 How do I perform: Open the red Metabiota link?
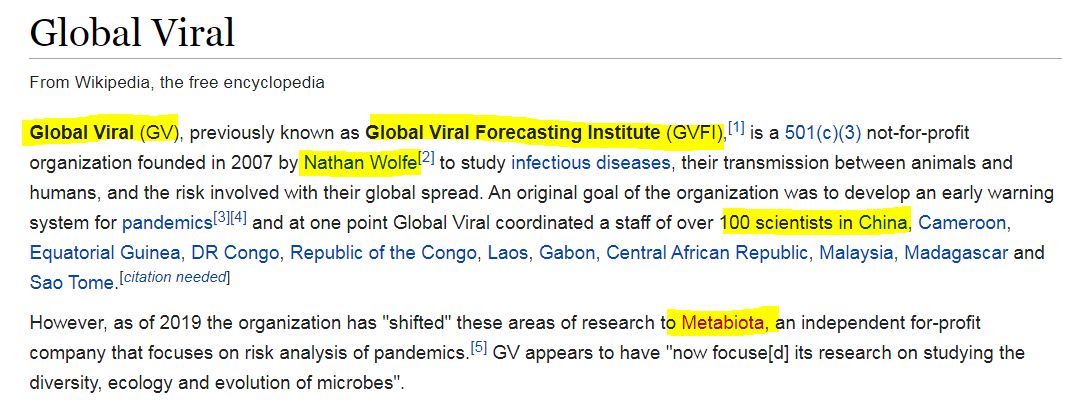coord(725,322)
